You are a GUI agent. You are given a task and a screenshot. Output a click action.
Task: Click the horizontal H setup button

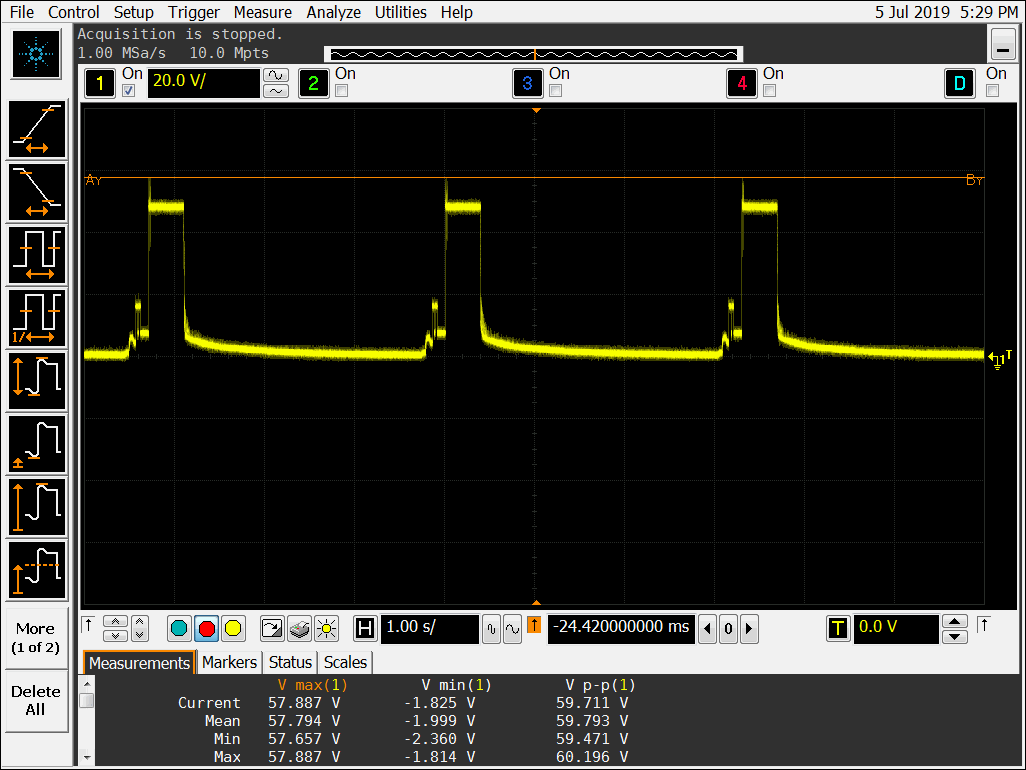365,629
